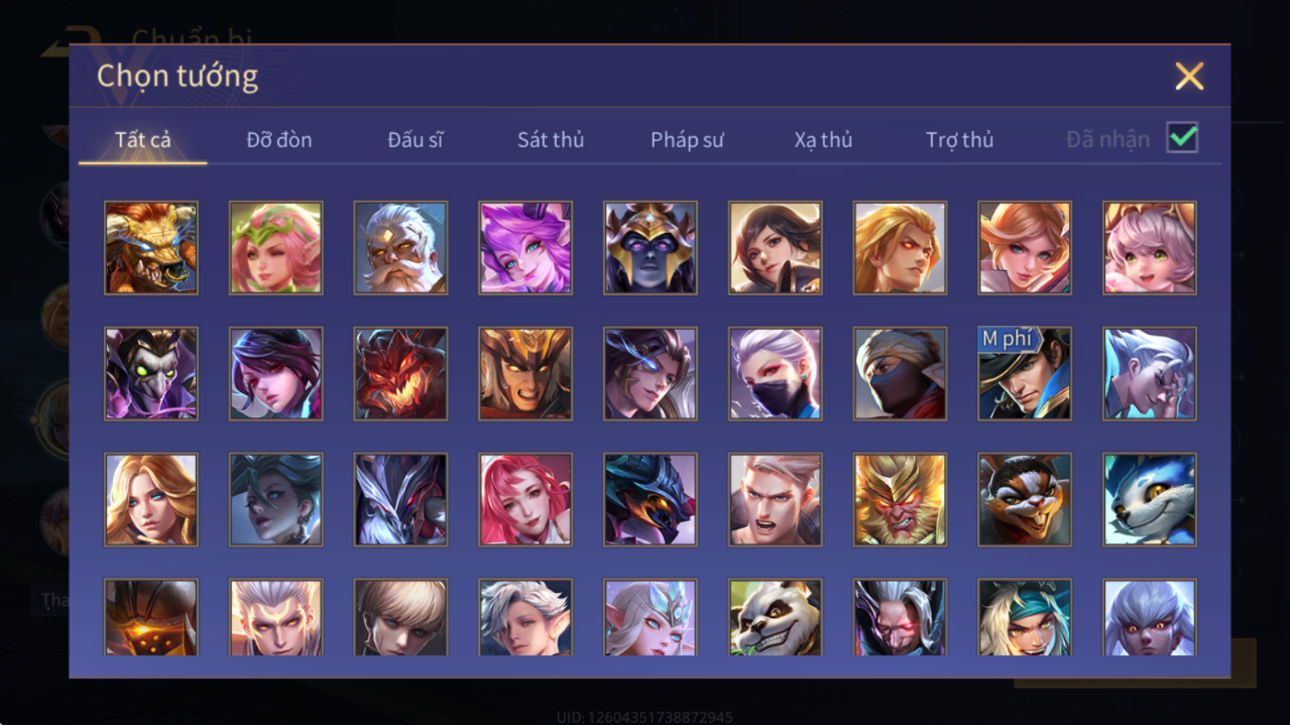Screen dimensions: 1290x725
Task: Choose the white-bearded old man hero
Action: (400, 247)
